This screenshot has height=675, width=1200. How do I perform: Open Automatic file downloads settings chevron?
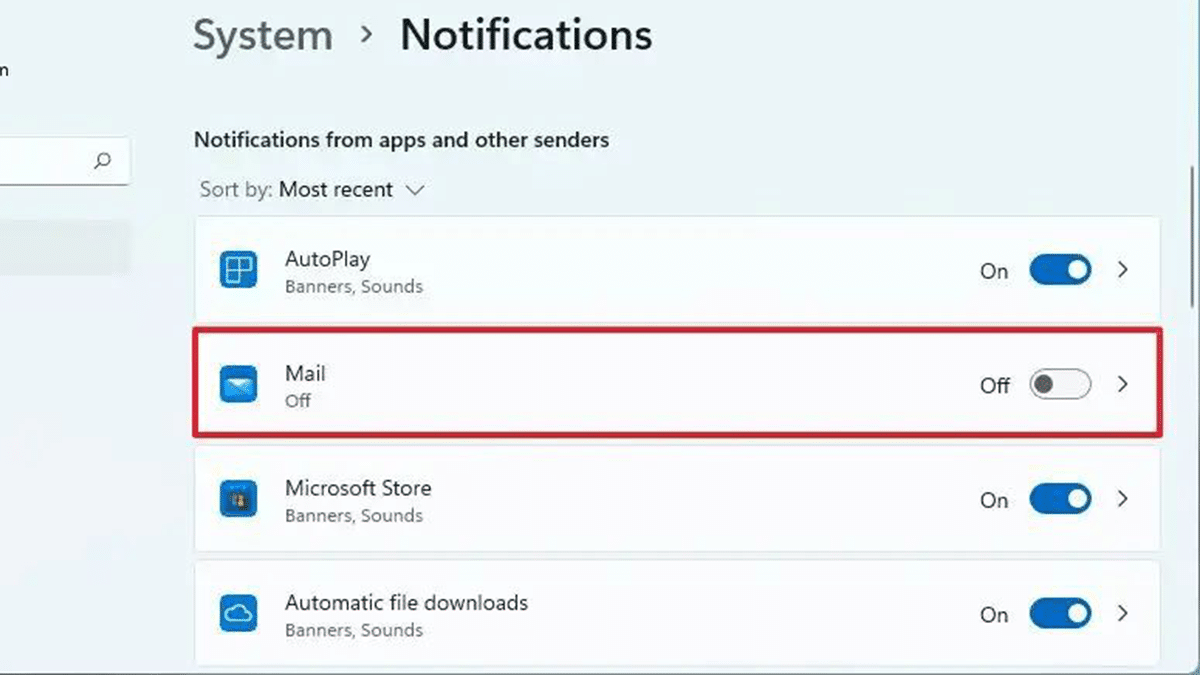[x=1123, y=613]
